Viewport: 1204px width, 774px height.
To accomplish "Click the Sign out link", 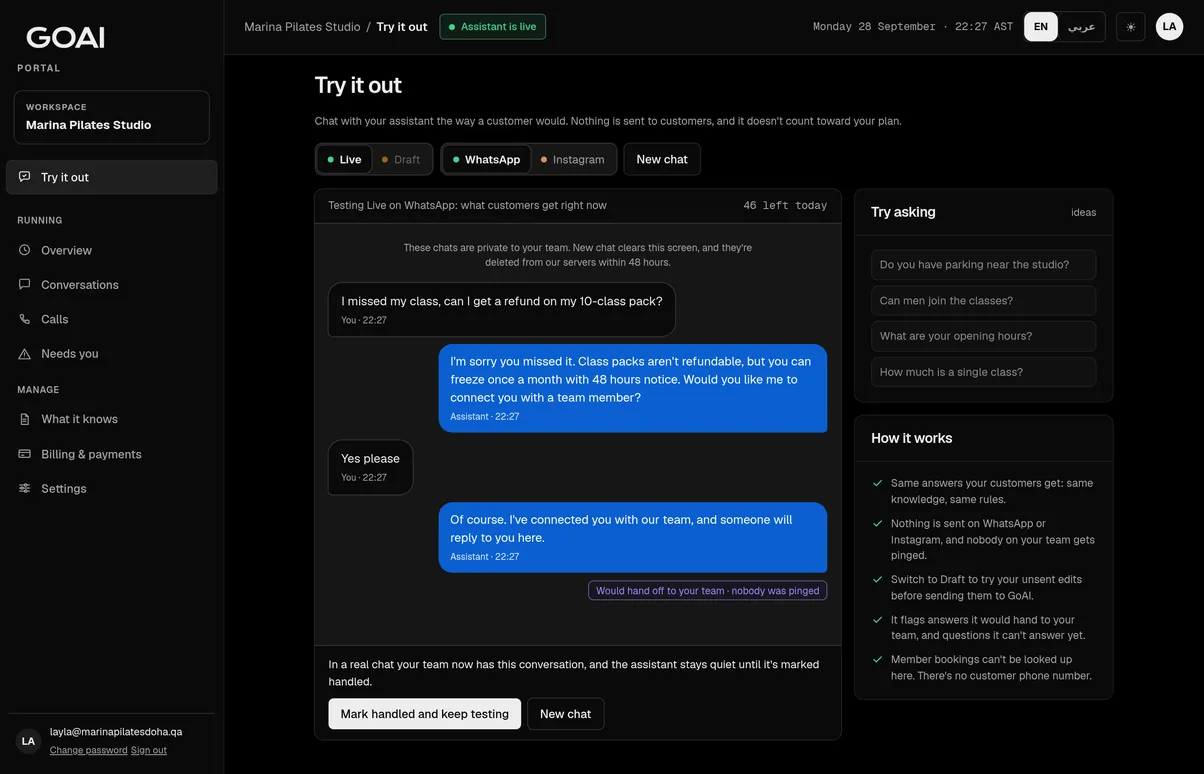I will click(149, 750).
